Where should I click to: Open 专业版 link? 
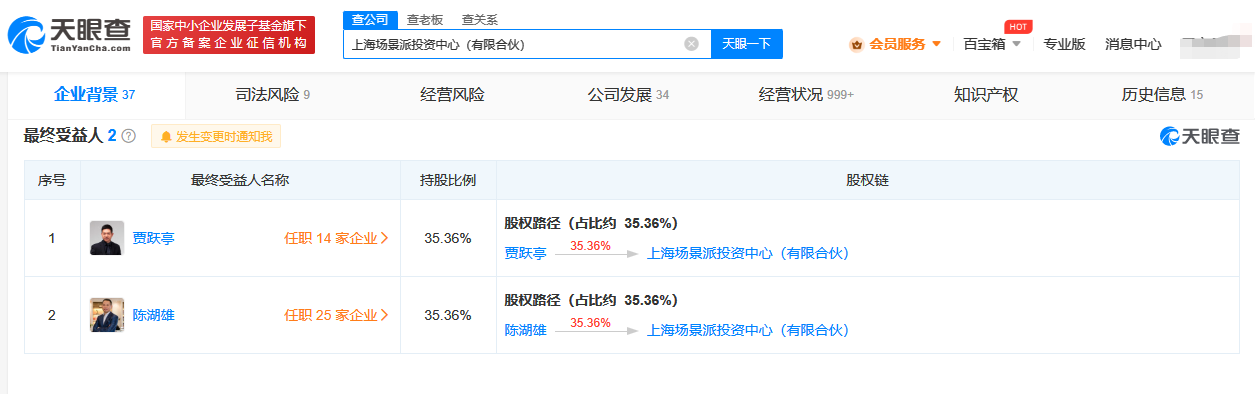click(x=1064, y=44)
